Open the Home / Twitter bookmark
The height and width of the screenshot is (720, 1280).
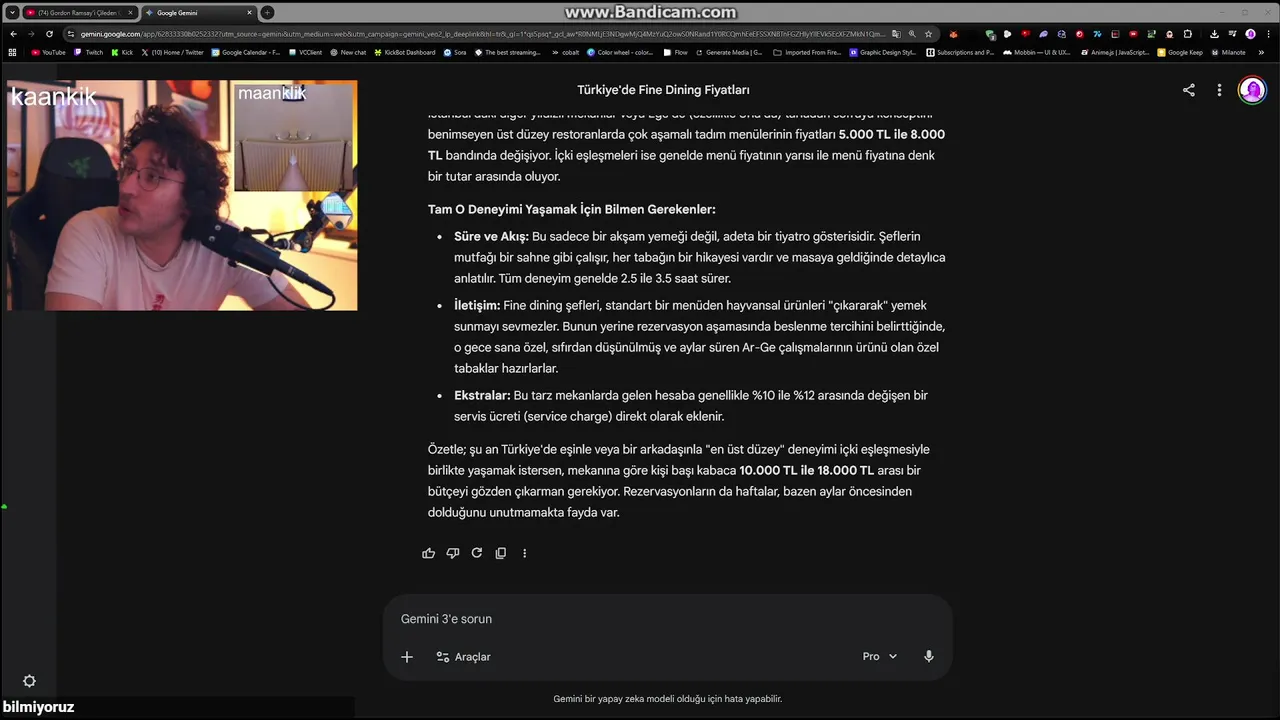pos(172,52)
